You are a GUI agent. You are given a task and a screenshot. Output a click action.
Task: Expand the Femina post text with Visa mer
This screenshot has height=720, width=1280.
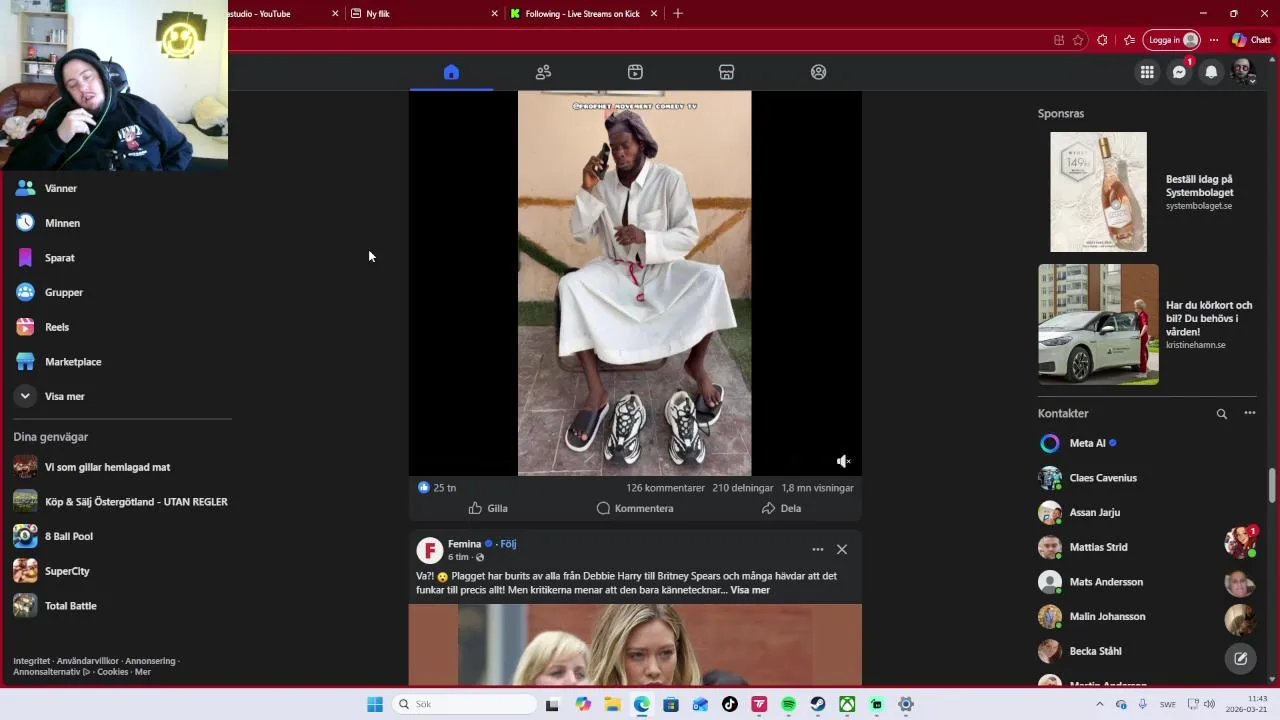750,590
